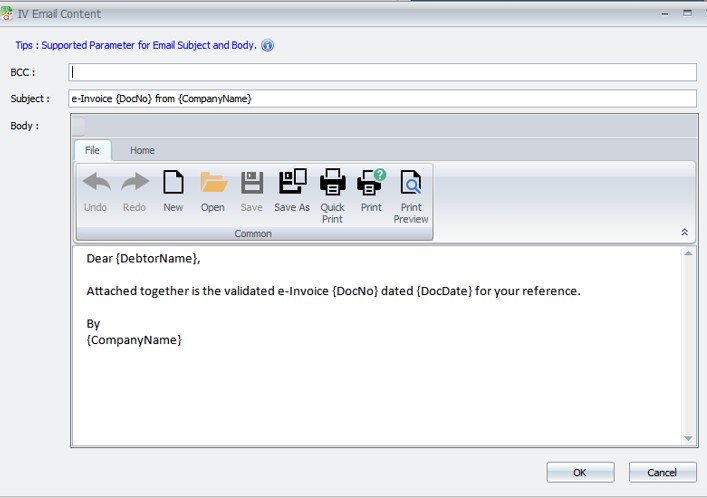The image size is (707, 498).
Task: Click into the Subject text field
Action: [382, 98]
